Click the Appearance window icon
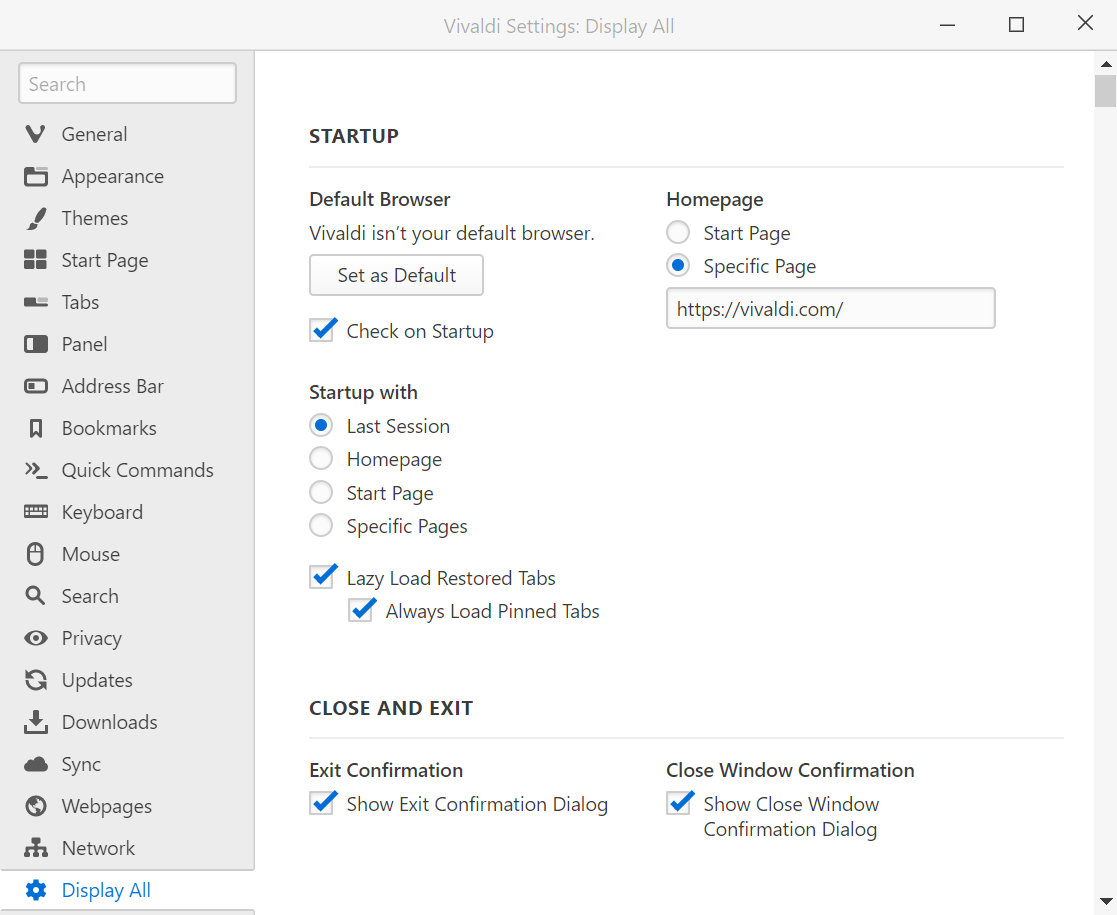Screen dimensions: 1117x915 point(36,176)
